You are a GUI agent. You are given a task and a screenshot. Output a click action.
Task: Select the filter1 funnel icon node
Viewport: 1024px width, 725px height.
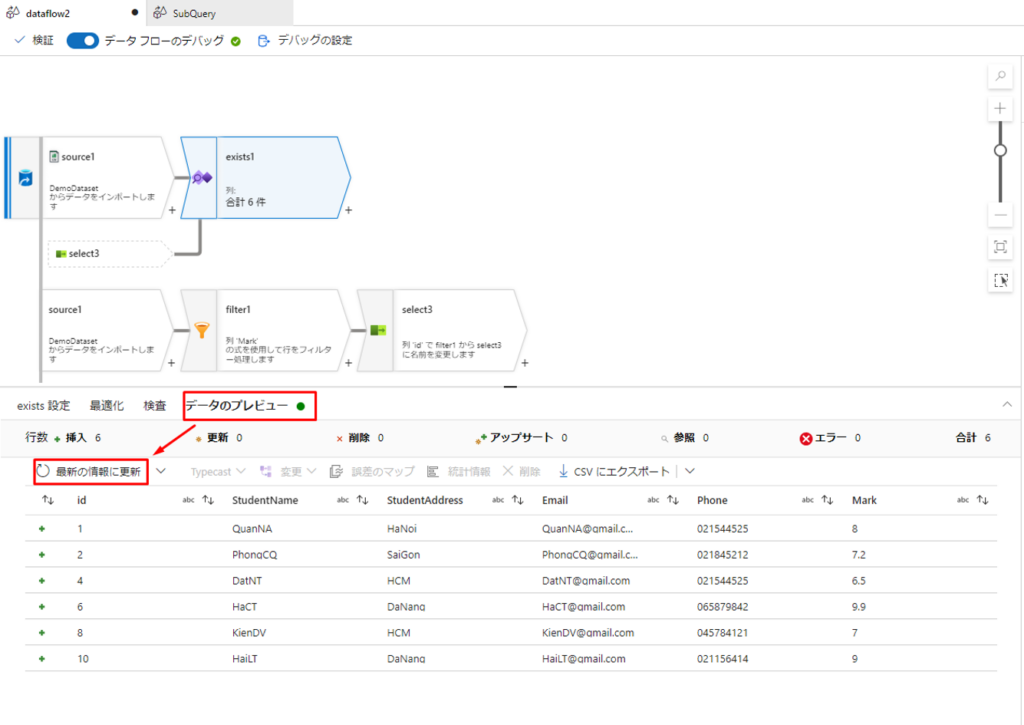click(x=202, y=330)
